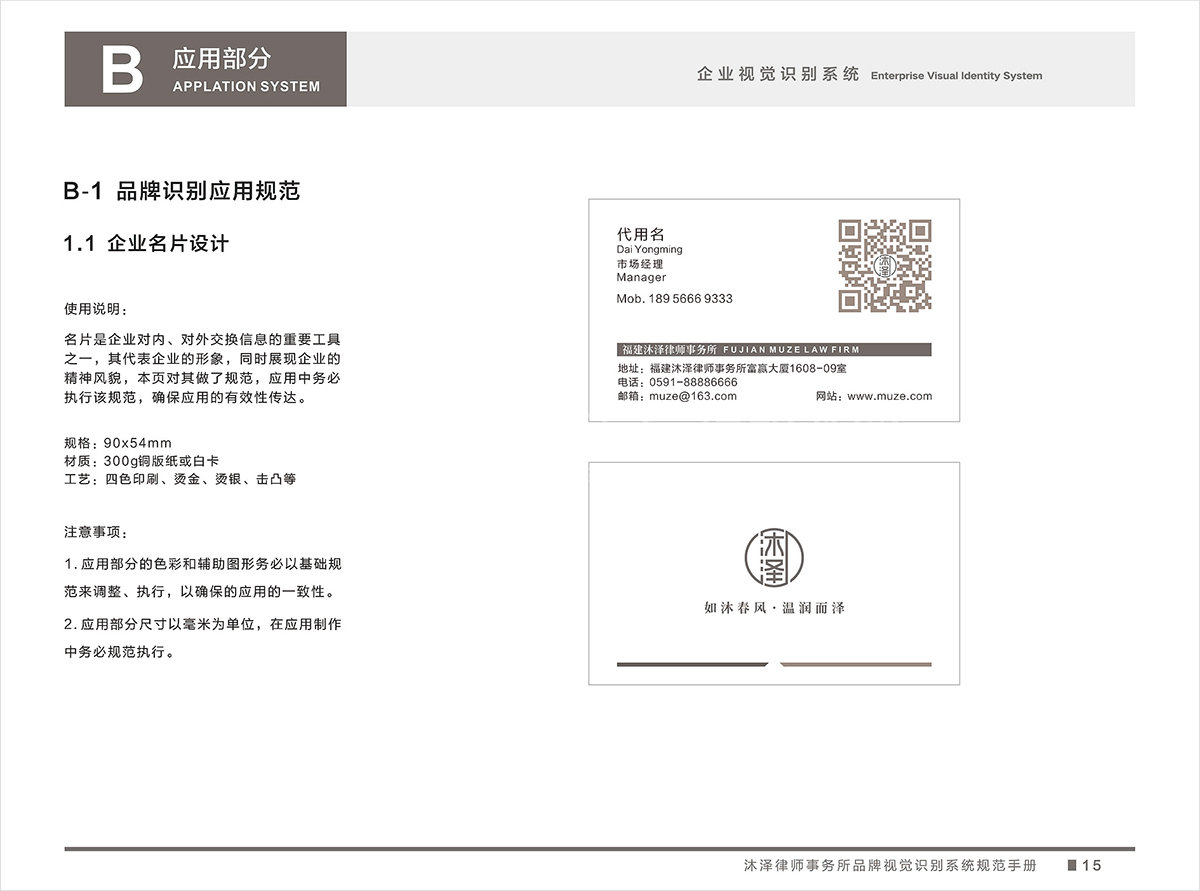Click the dark gray stripe on card back
Viewport: 1200px width, 891px height.
(x=692, y=664)
